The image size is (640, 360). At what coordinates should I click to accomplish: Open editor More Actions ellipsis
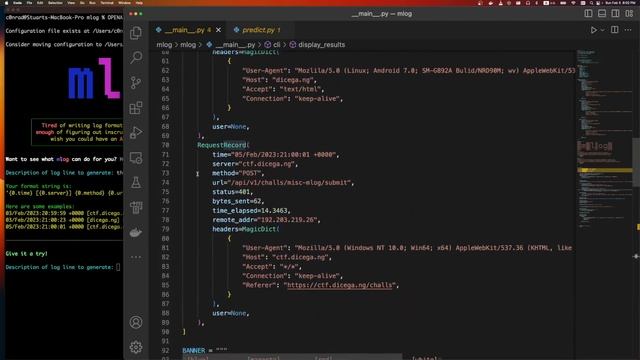point(628,30)
